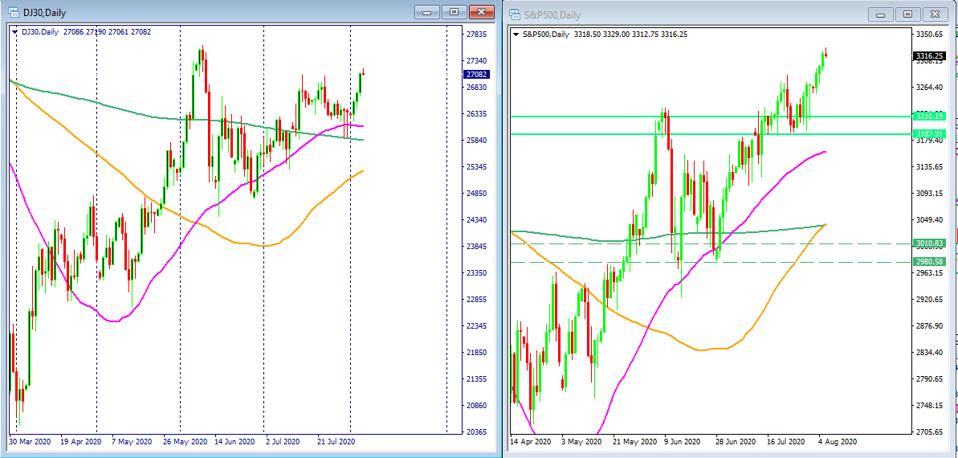Maximize the DJ30 chart window
The image size is (958, 458).
(453, 13)
